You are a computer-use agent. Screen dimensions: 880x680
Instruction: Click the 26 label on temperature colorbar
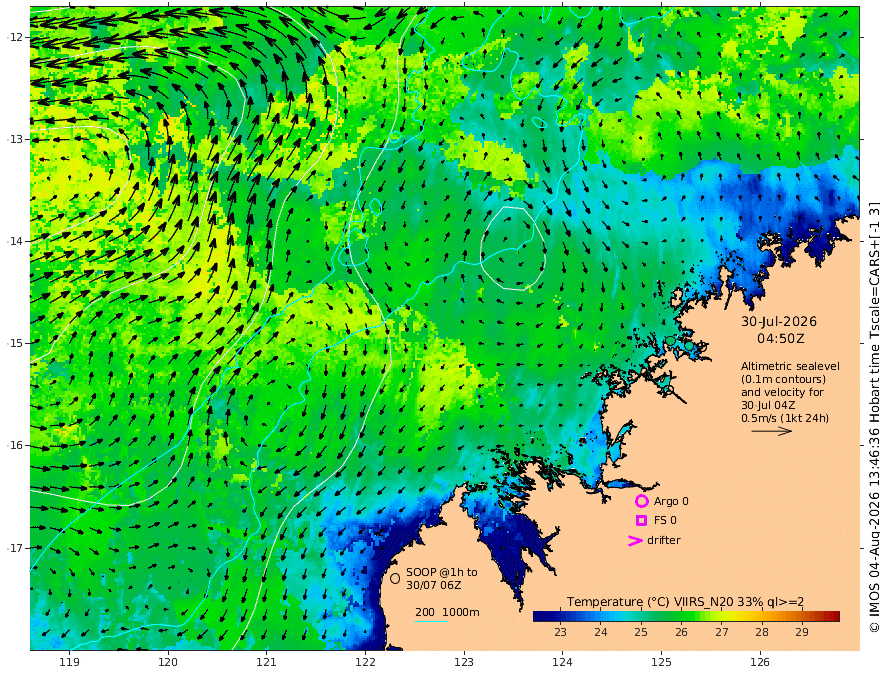tap(681, 632)
